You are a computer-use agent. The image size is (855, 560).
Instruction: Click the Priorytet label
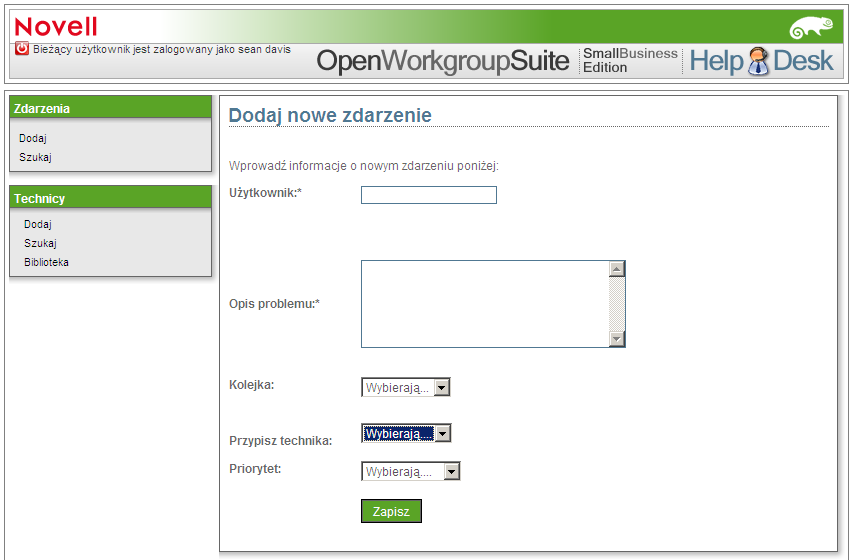tap(255, 469)
